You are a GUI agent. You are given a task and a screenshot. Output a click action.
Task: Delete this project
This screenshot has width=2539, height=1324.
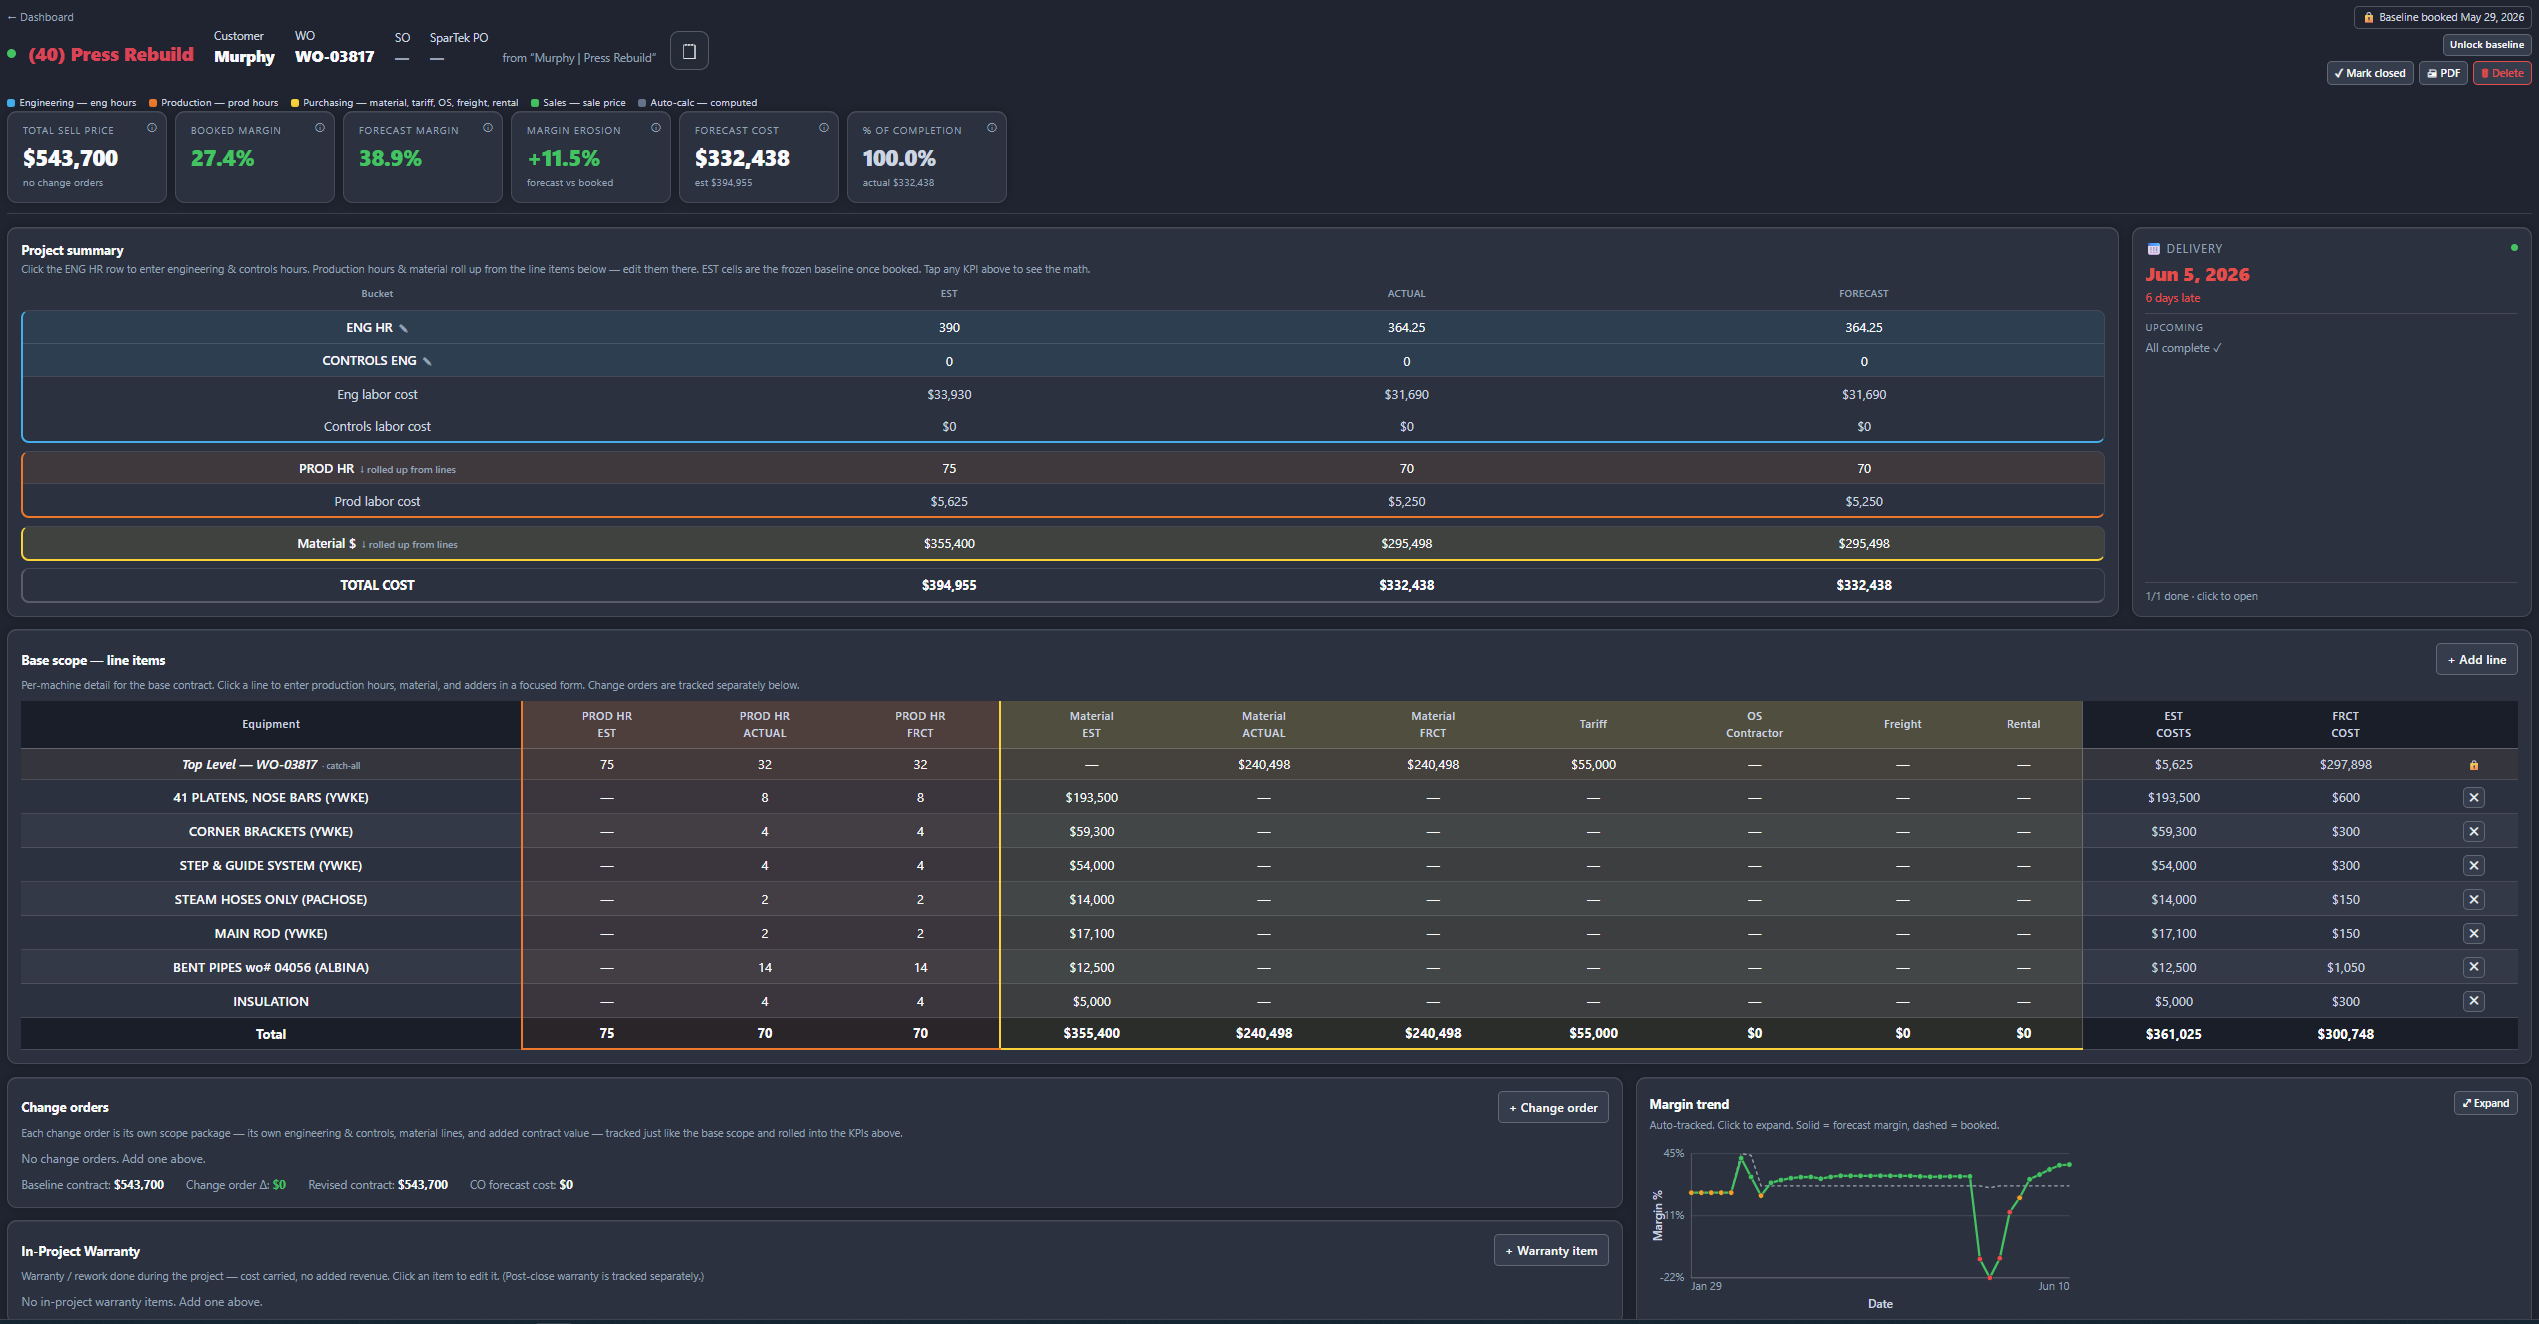[x=2502, y=73]
